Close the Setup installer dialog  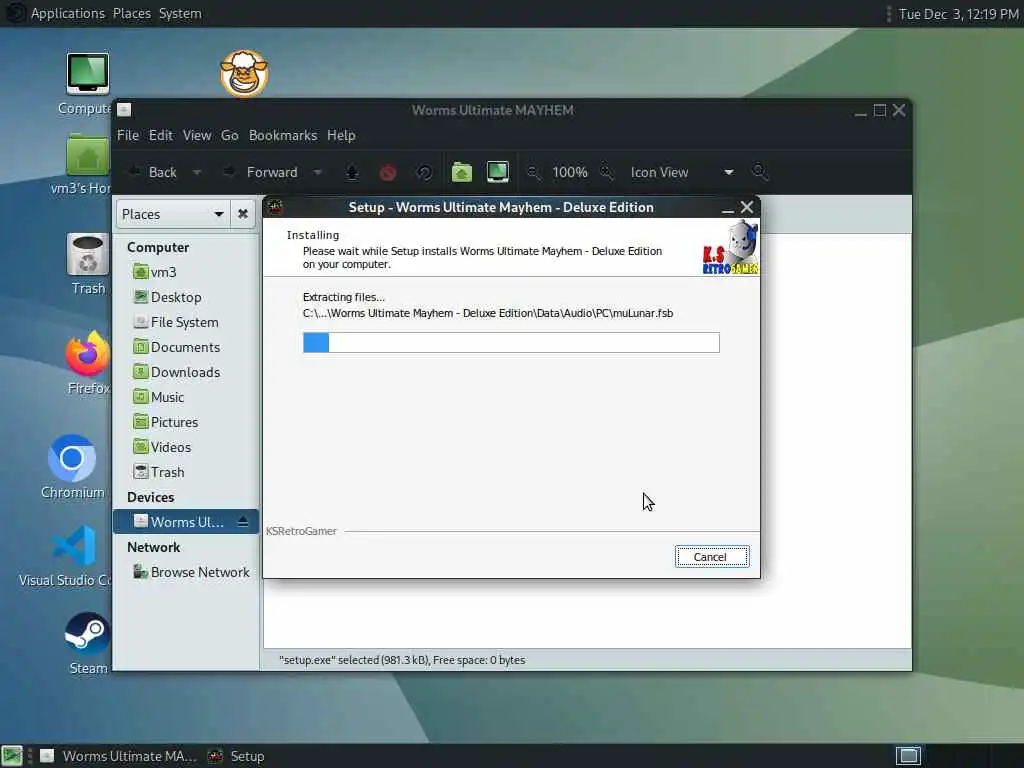(x=747, y=207)
